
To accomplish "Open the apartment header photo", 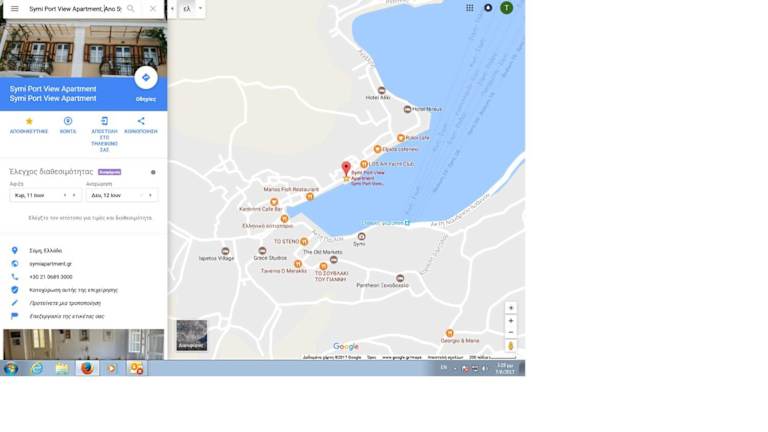I will [84, 49].
